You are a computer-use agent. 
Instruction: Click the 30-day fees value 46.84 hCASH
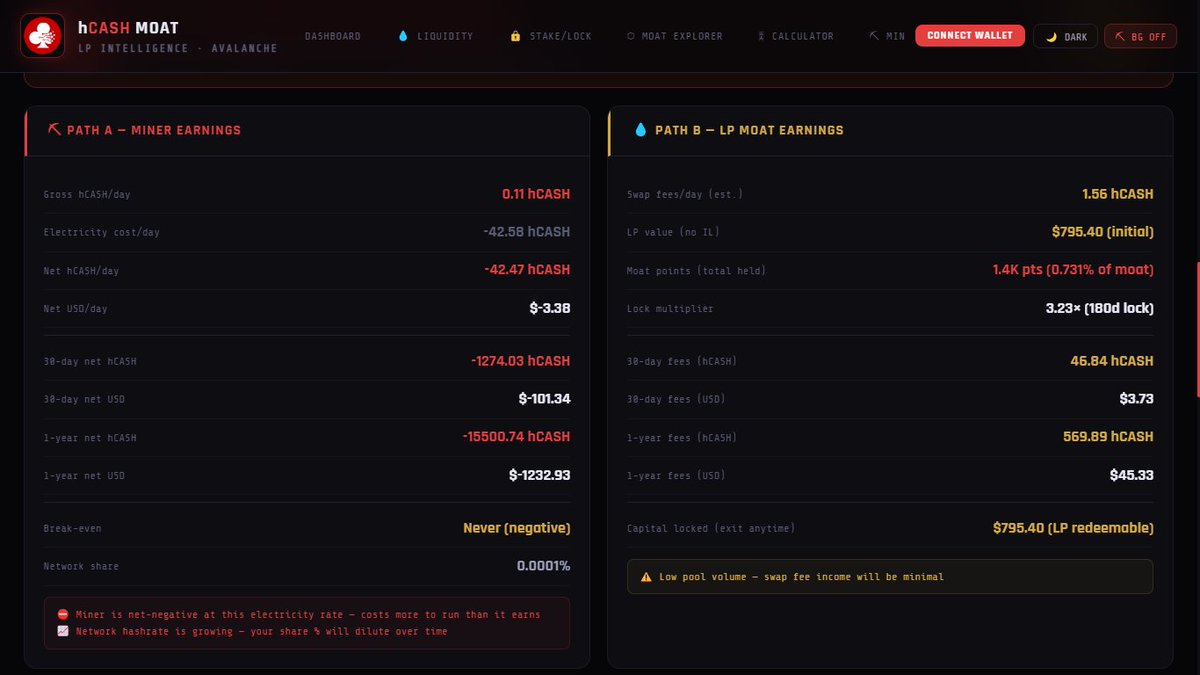click(1112, 360)
